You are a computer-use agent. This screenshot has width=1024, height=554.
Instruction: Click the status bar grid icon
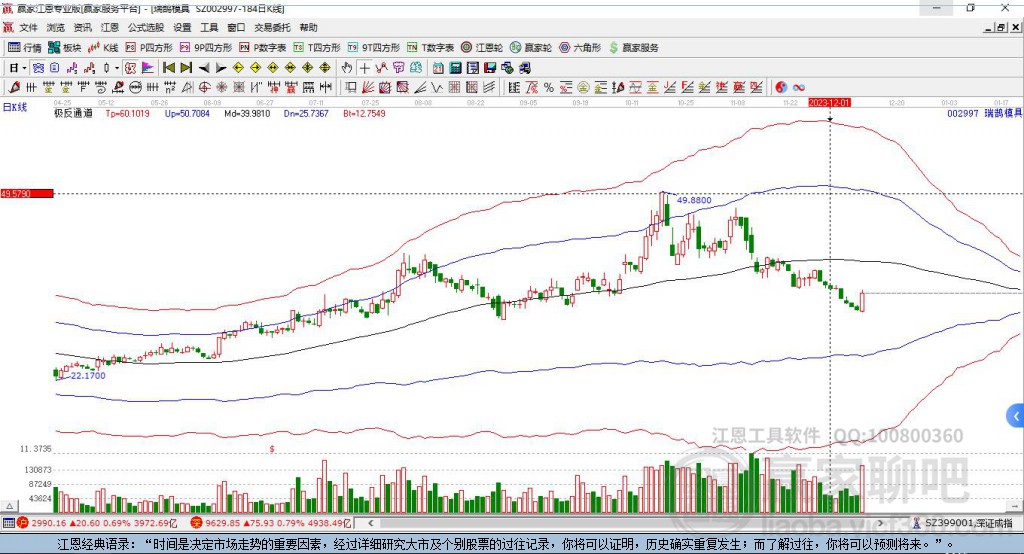[x=8, y=523]
